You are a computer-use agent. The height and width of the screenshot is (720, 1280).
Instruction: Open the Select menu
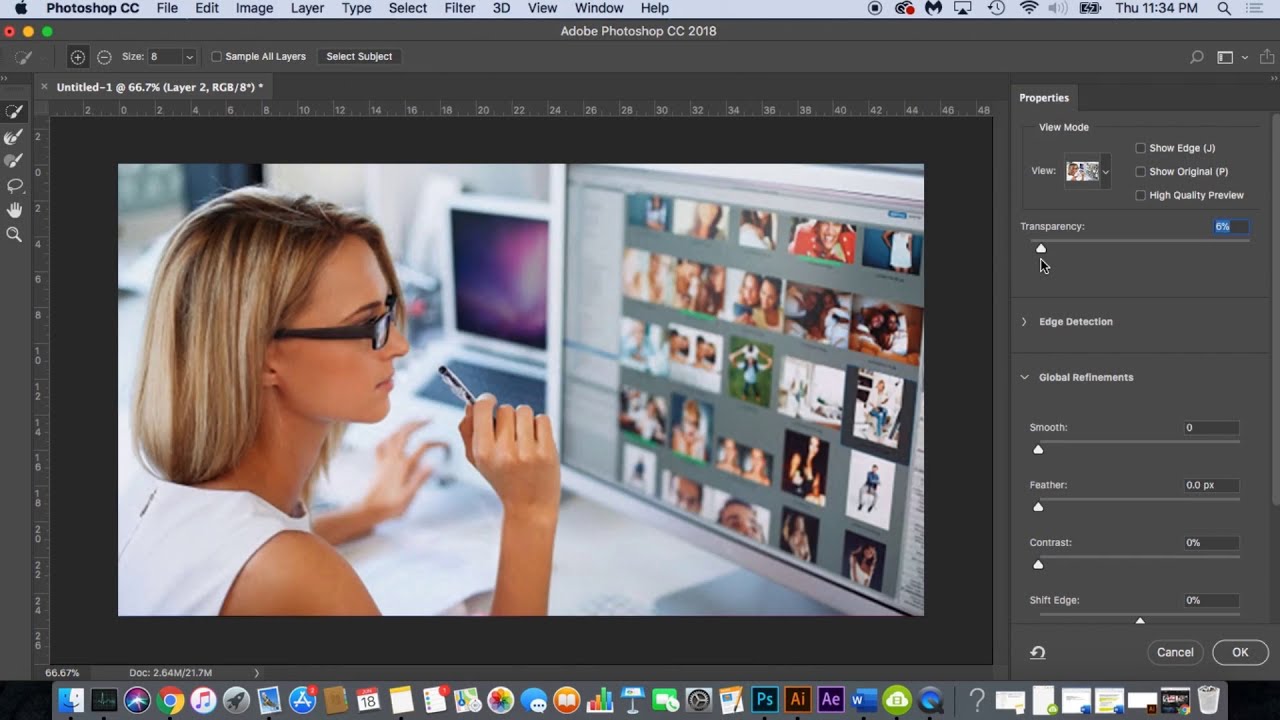408,8
